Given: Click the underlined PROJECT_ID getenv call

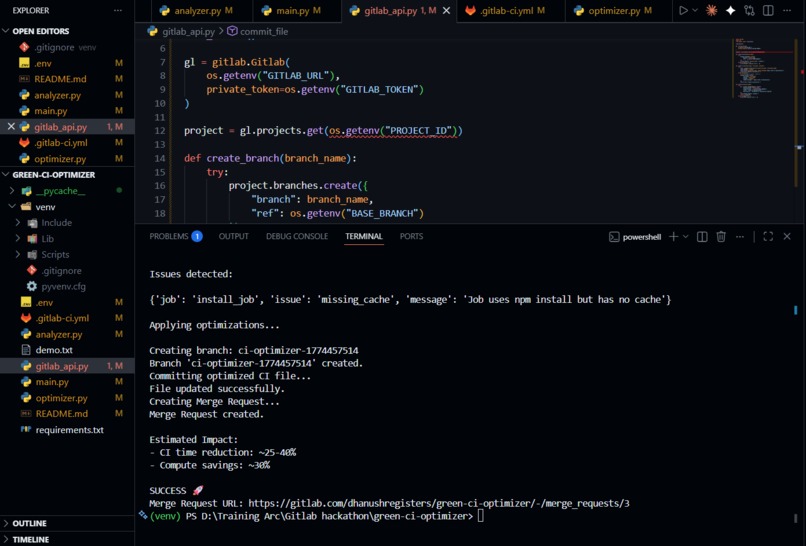Looking at the screenshot, I should coord(393,131).
